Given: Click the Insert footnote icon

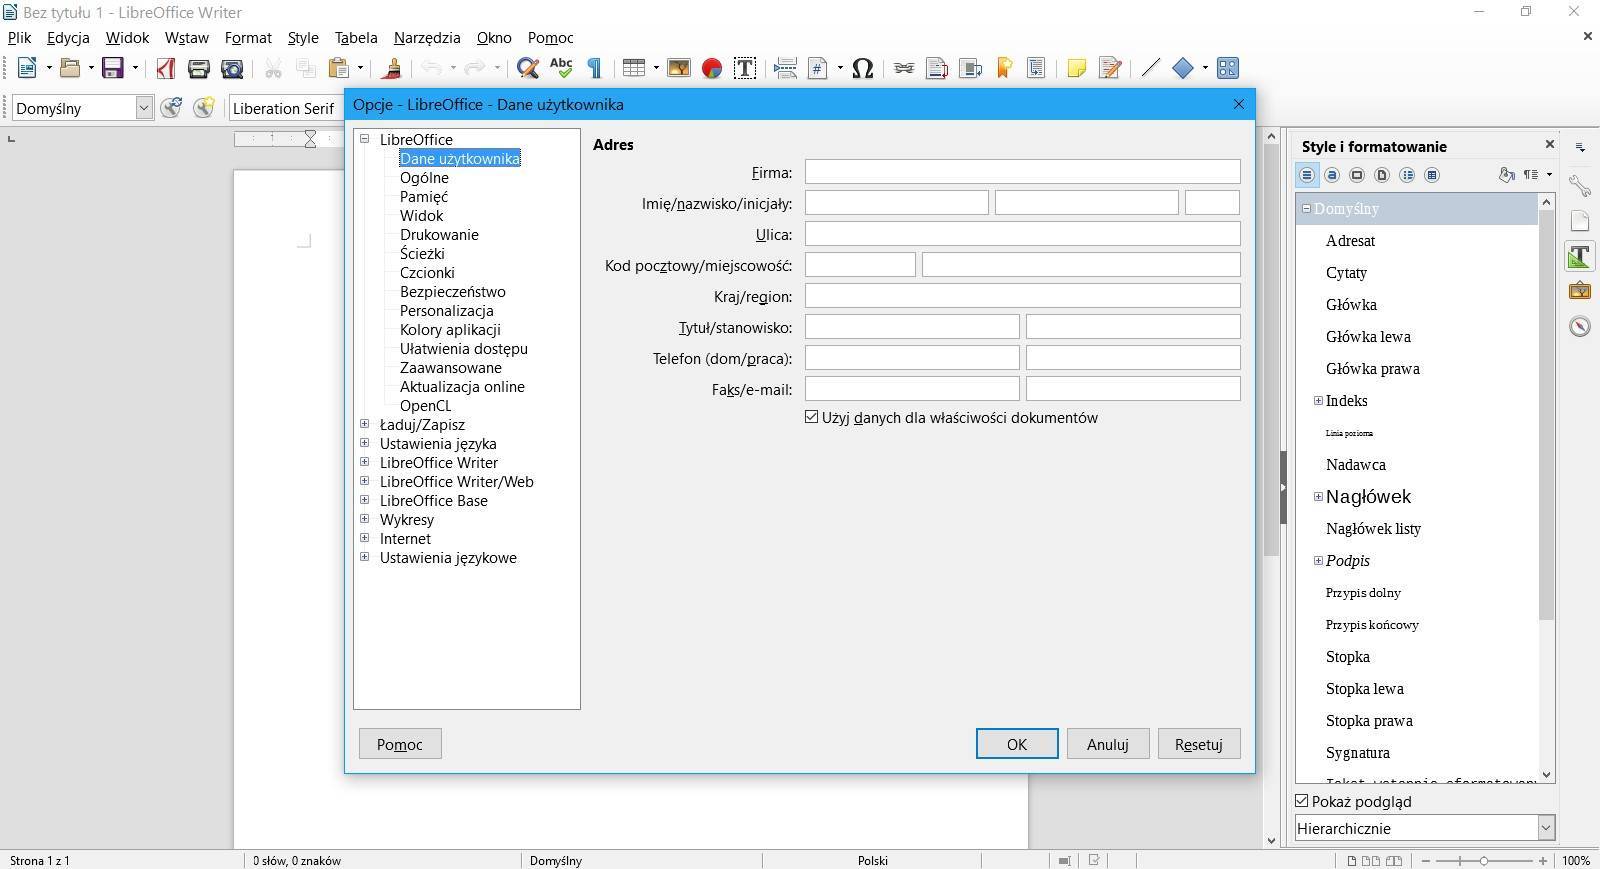Looking at the screenshot, I should click(937, 68).
